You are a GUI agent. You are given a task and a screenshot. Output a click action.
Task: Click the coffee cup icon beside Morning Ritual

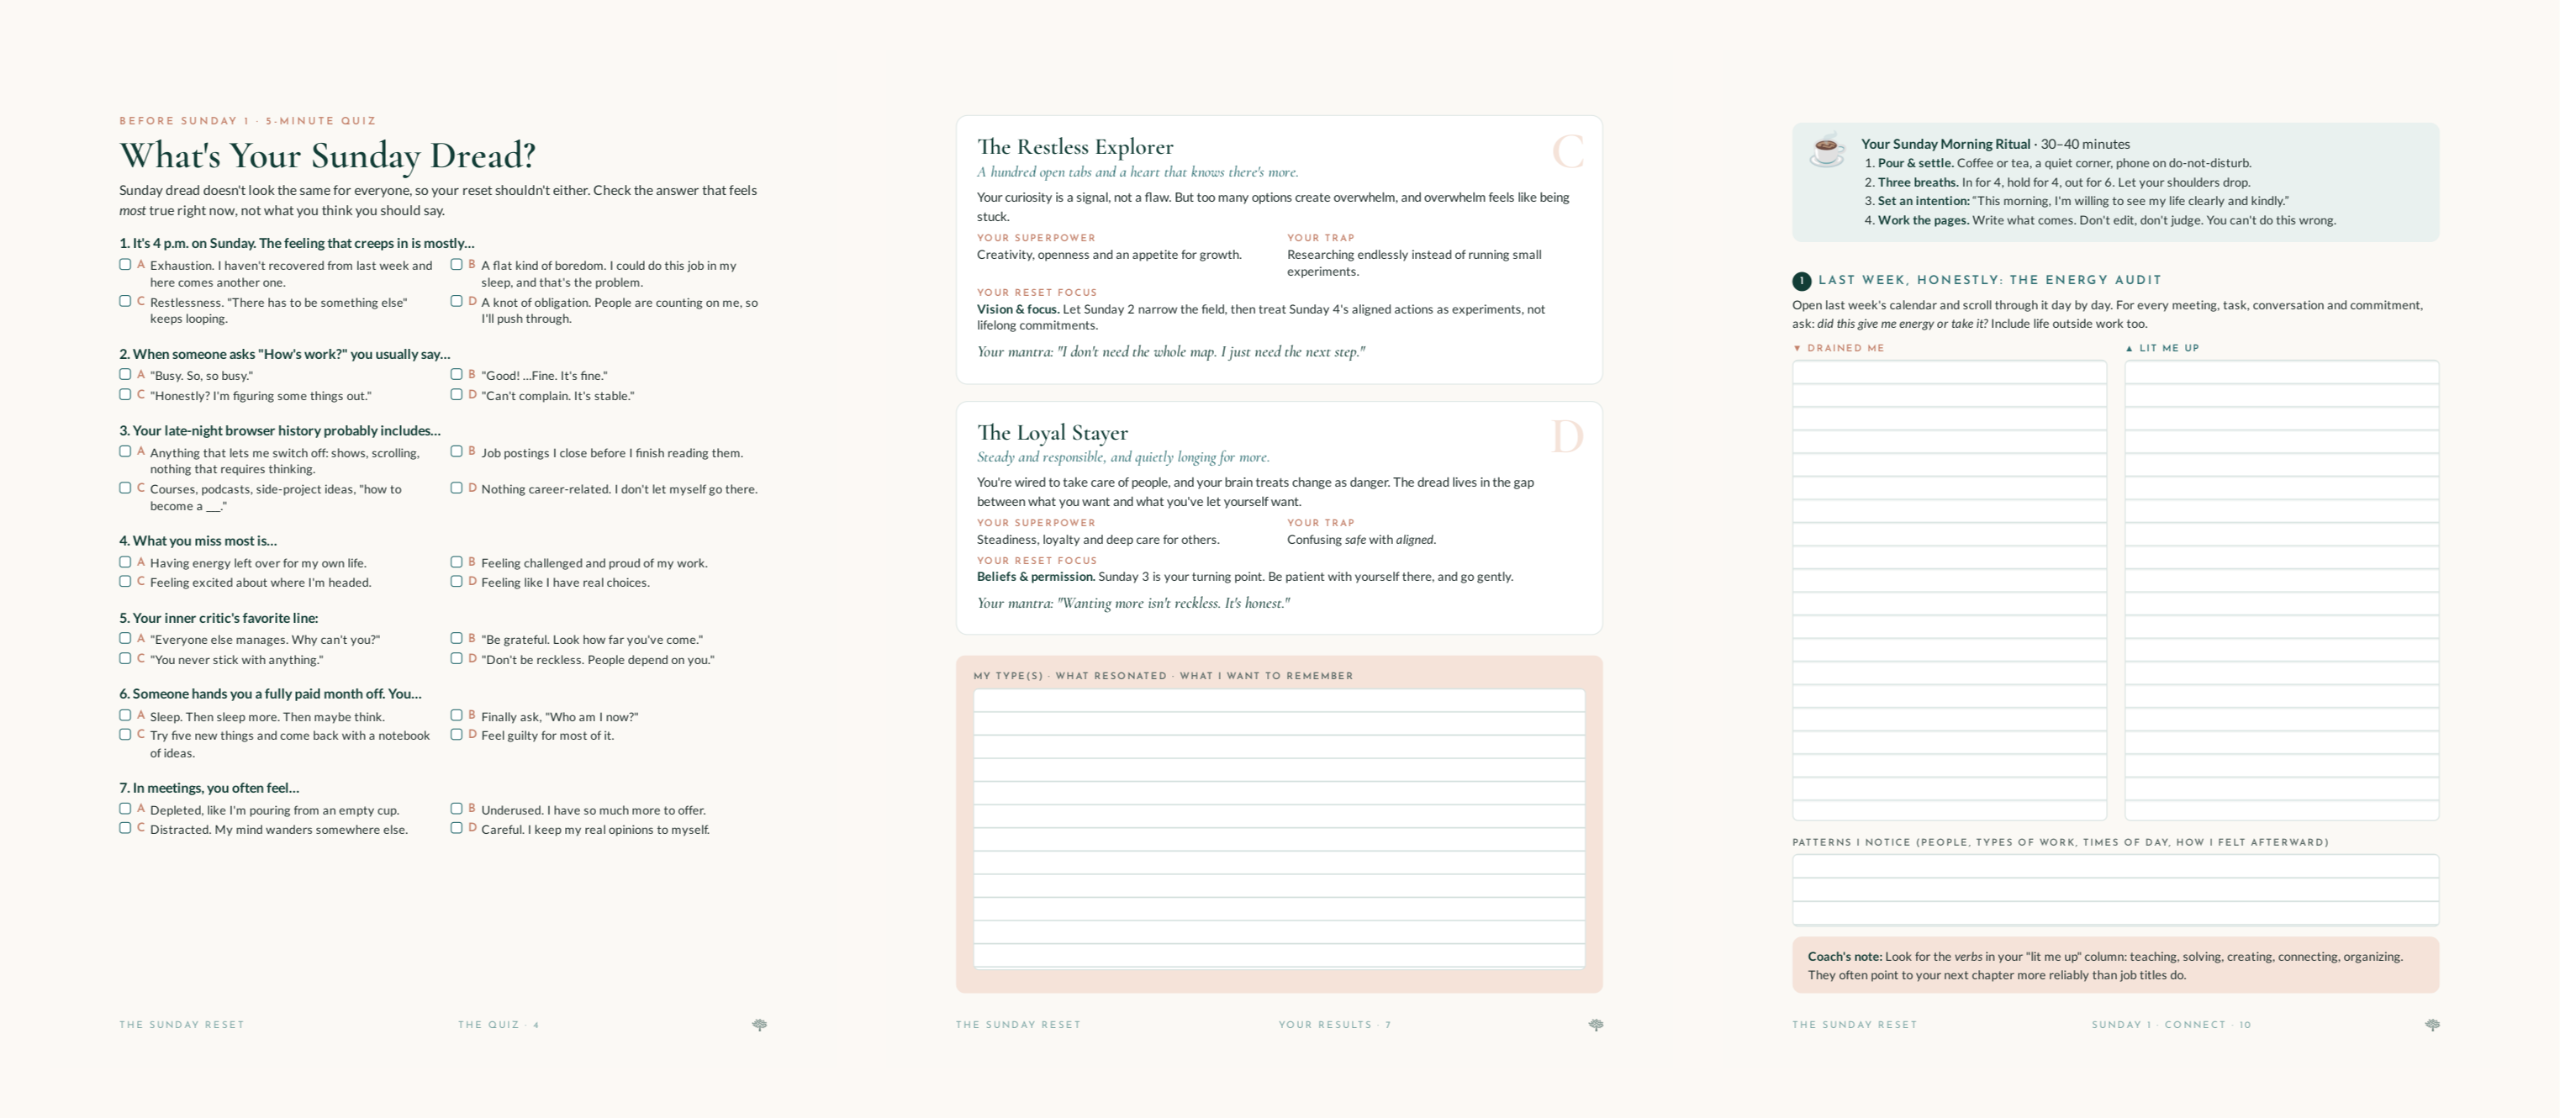[x=1827, y=151]
